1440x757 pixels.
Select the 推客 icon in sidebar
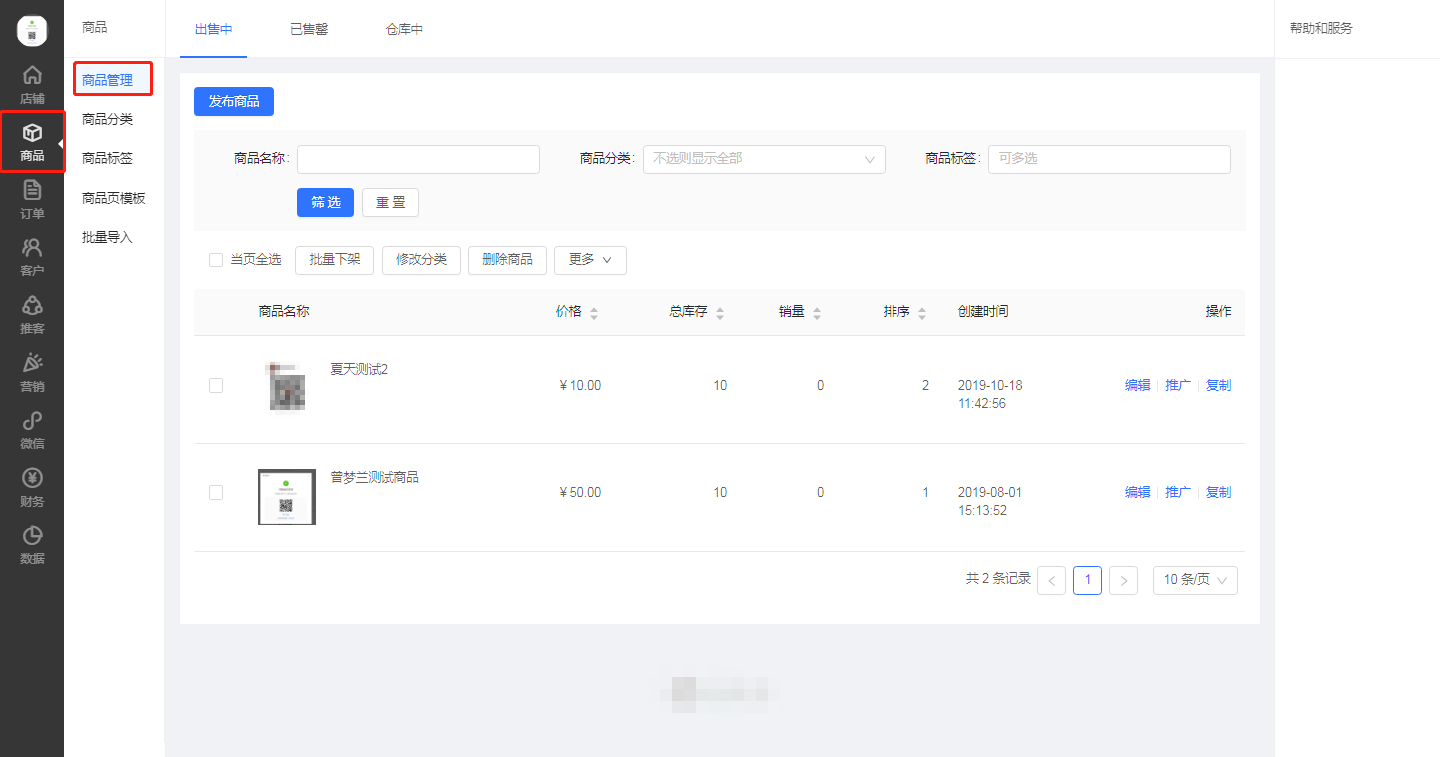[x=32, y=306]
